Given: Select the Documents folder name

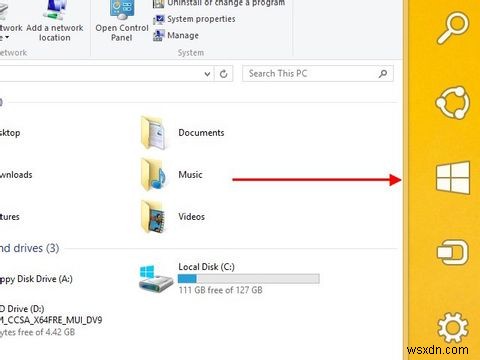Looking at the screenshot, I should coord(201,133).
